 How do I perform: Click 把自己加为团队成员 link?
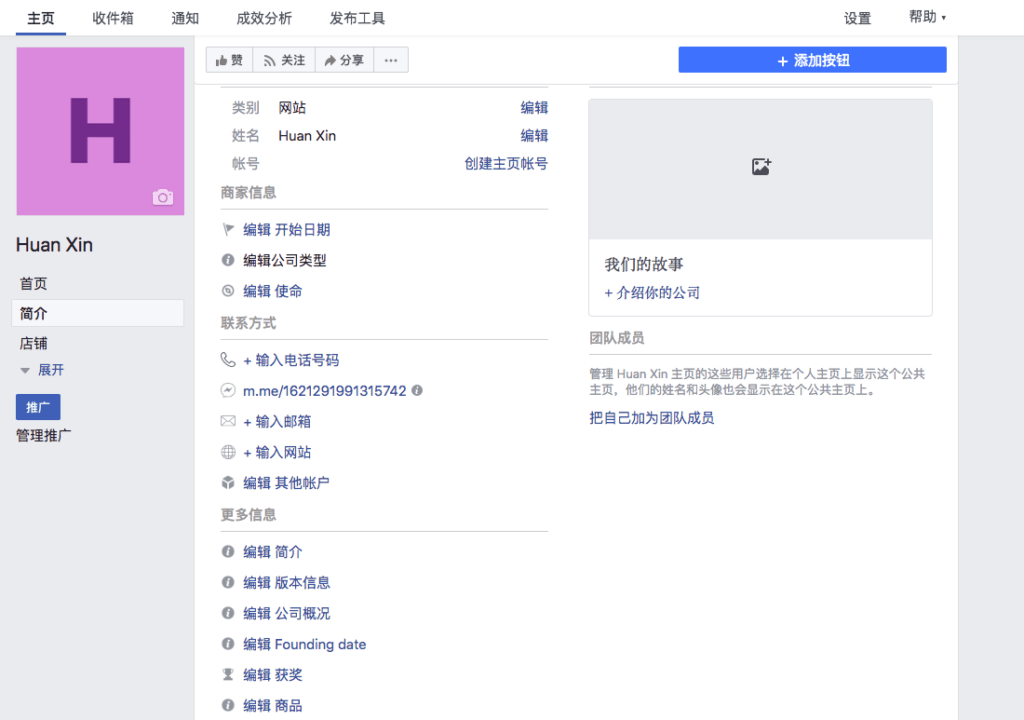[x=652, y=418]
